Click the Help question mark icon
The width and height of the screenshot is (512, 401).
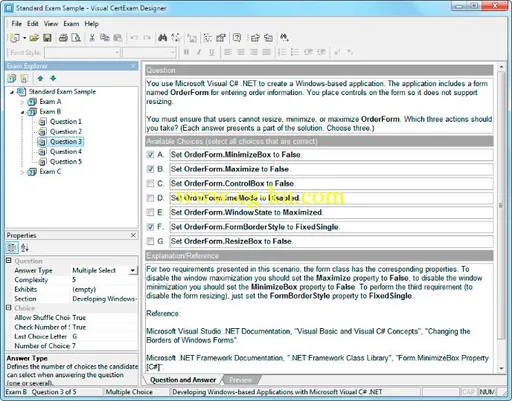coord(237,38)
